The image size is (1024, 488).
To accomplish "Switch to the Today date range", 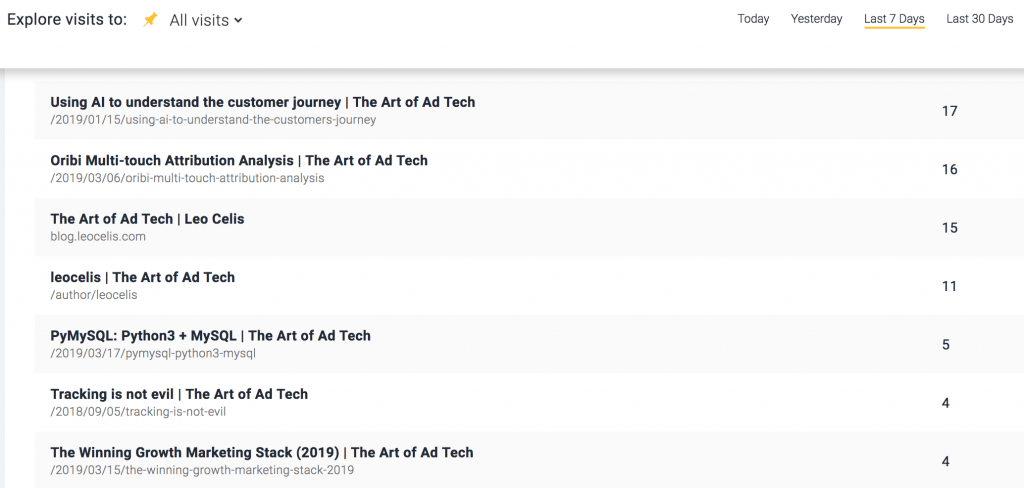I will point(753,19).
